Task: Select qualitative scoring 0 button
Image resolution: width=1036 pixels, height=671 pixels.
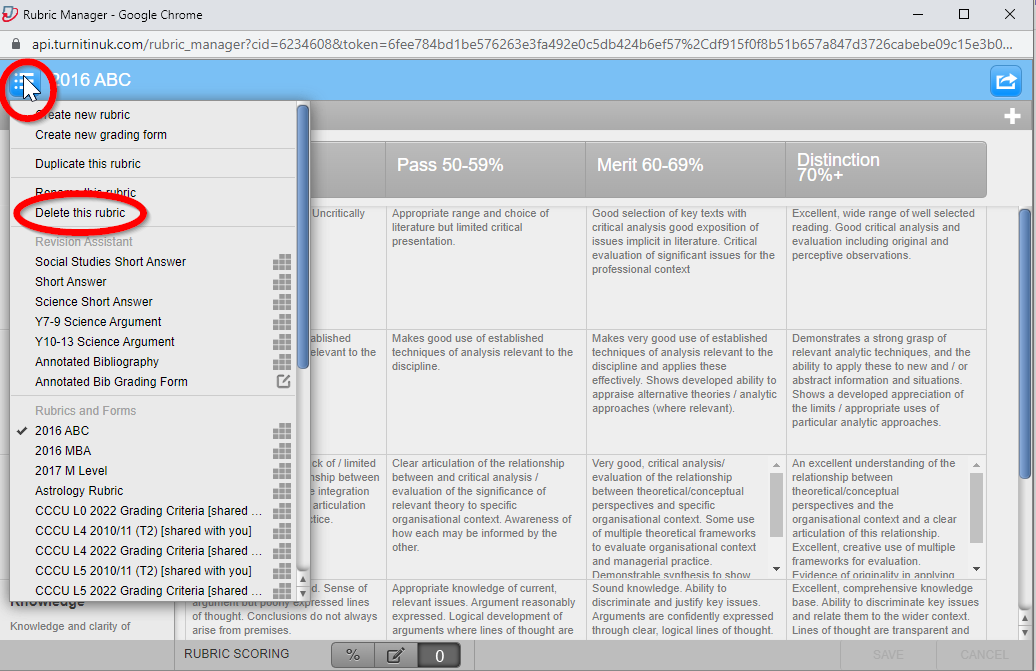Action: pyautogui.click(x=439, y=655)
